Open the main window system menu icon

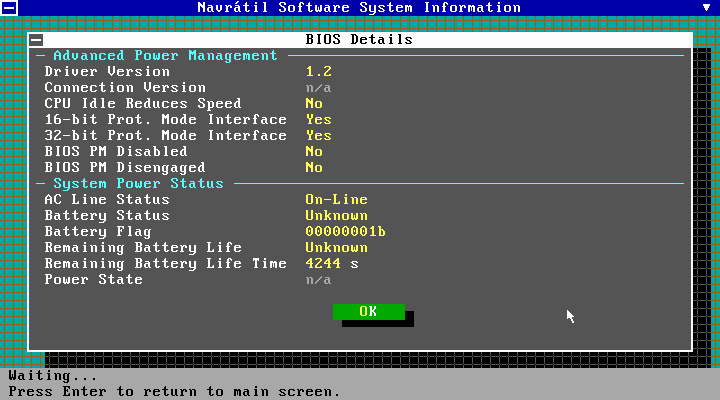point(9,7)
